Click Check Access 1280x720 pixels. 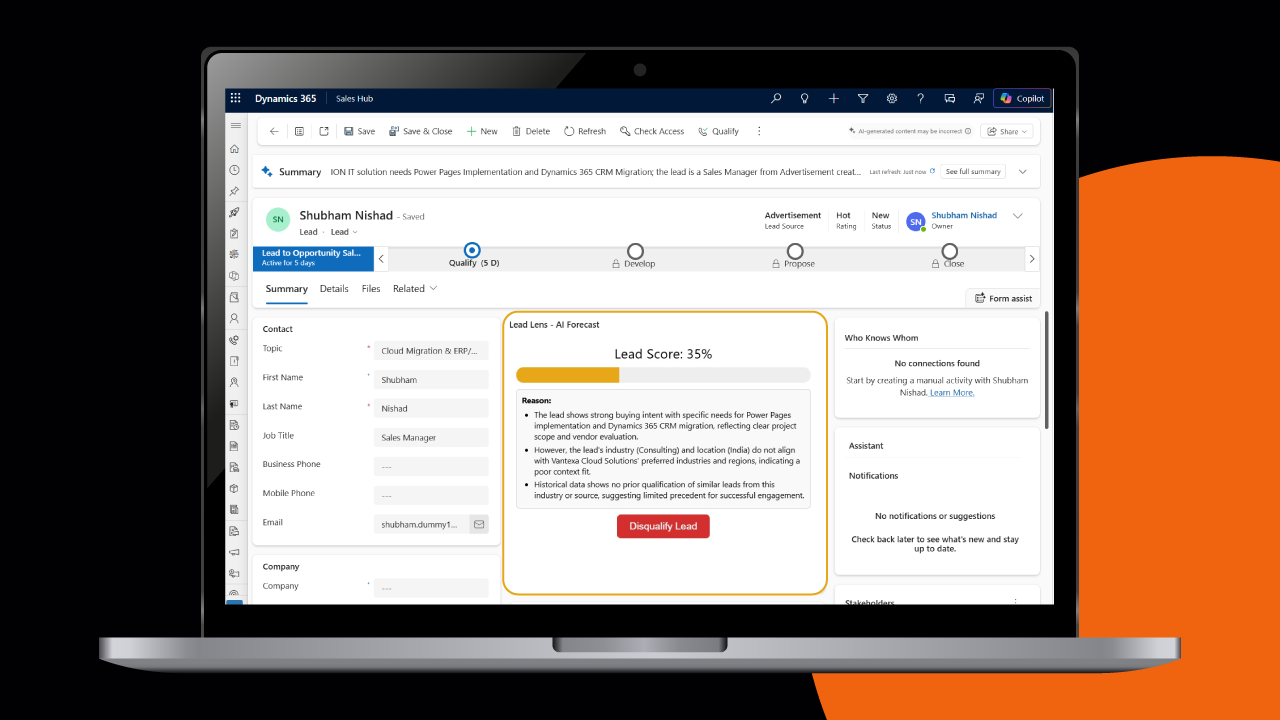[x=652, y=131]
